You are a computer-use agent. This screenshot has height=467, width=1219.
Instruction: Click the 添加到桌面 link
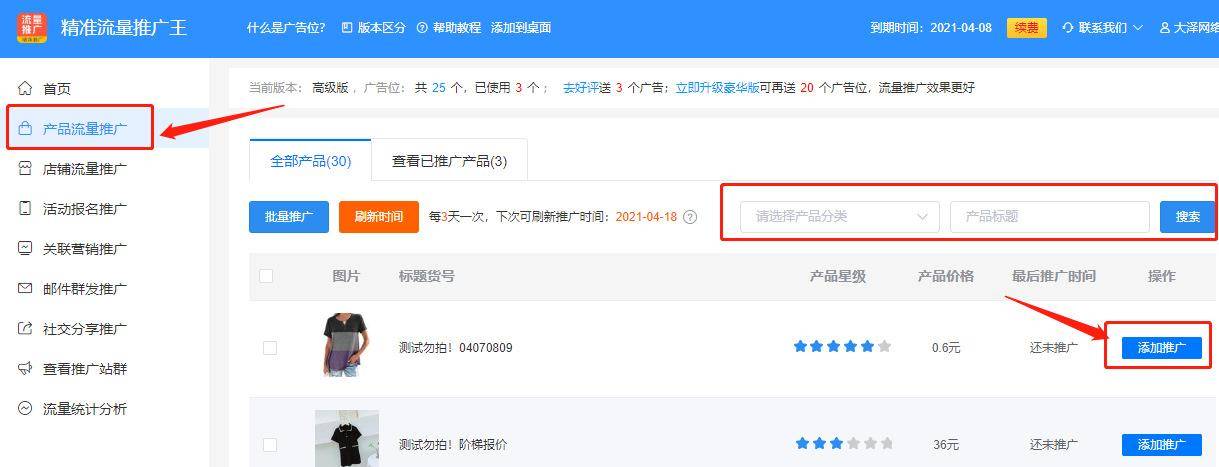point(521,28)
